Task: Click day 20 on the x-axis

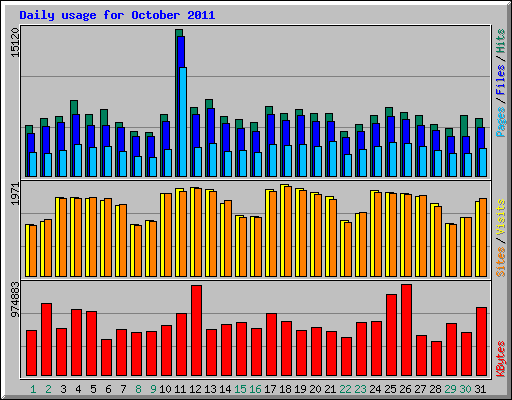Action: point(315,389)
